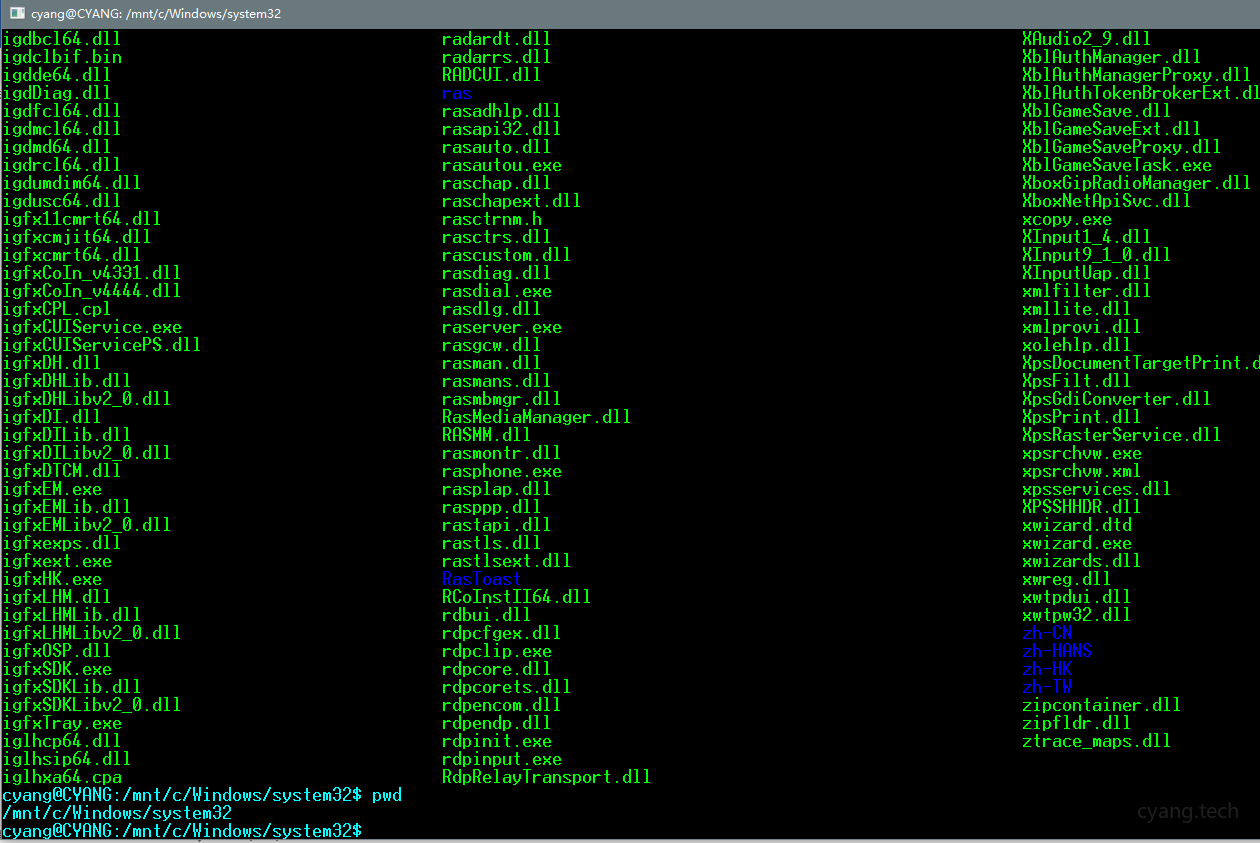Click the zipfldr.dll file entry
Image resolution: width=1260 pixels, height=843 pixels.
coord(1076,723)
